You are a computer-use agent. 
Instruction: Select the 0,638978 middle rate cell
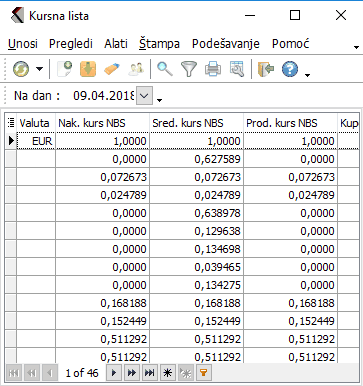196,213
